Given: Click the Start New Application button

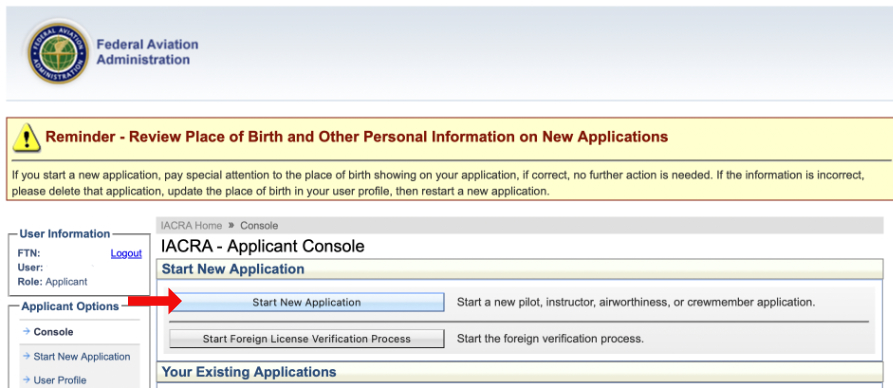Looking at the screenshot, I should [x=306, y=303].
